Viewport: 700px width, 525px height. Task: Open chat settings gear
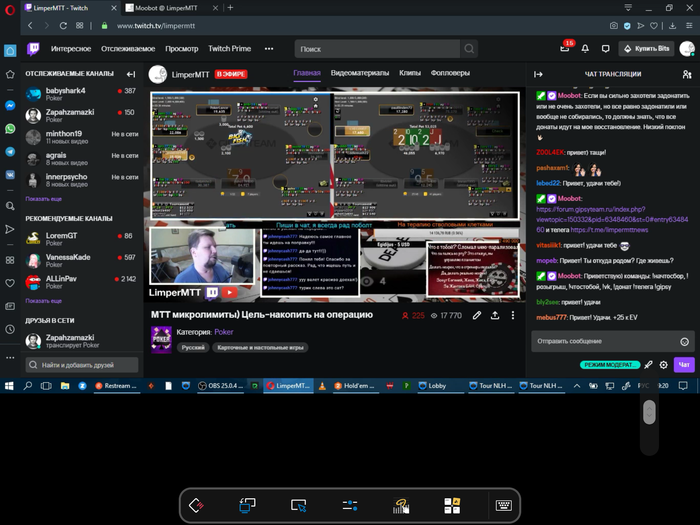(x=664, y=365)
